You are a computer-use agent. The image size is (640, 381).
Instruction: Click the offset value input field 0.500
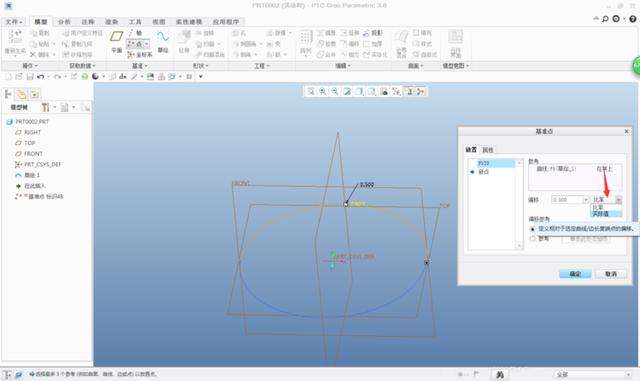567,200
